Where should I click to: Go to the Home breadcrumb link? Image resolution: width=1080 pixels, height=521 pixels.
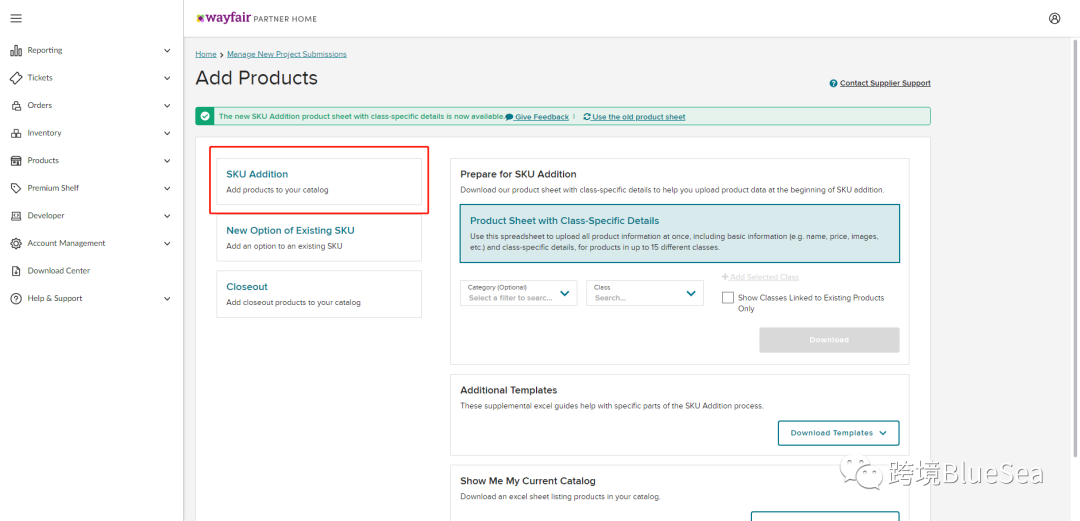(206, 54)
